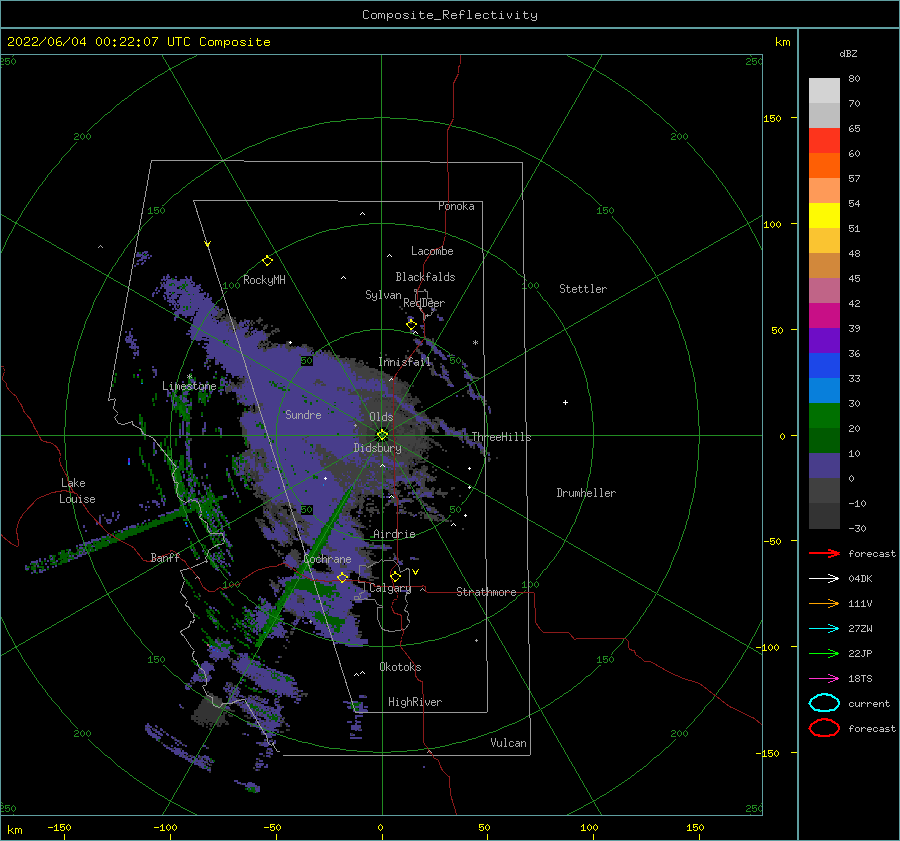This screenshot has height=841, width=900.
Task: Click the -30 dBZ value in legend
Action: point(858,528)
